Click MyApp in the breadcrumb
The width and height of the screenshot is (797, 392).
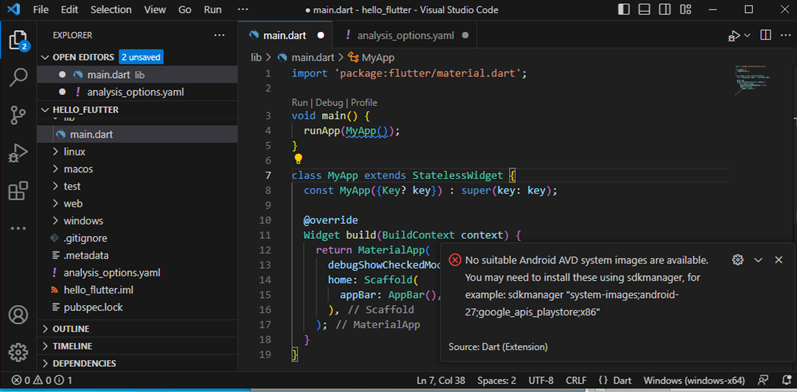(378, 58)
